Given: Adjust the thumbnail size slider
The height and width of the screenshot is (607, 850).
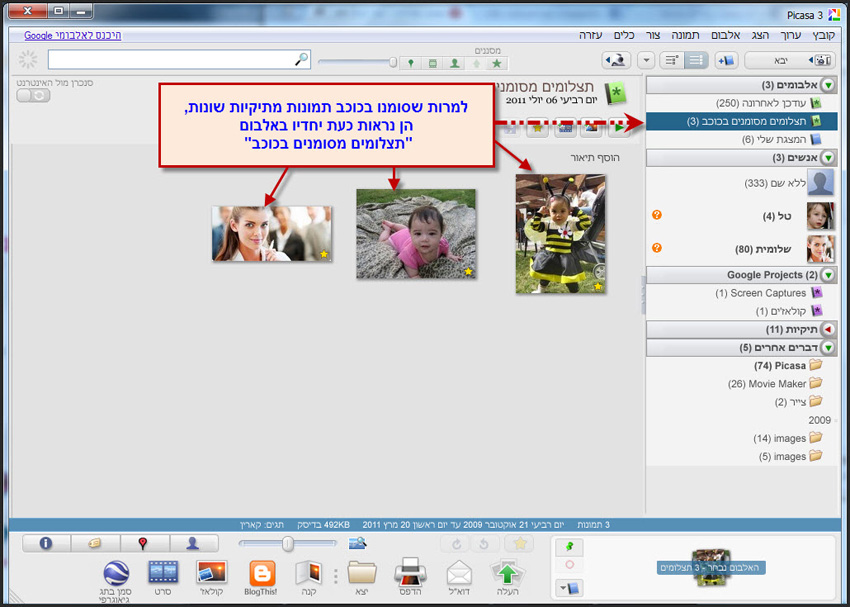Looking at the screenshot, I should [x=288, y=543].
